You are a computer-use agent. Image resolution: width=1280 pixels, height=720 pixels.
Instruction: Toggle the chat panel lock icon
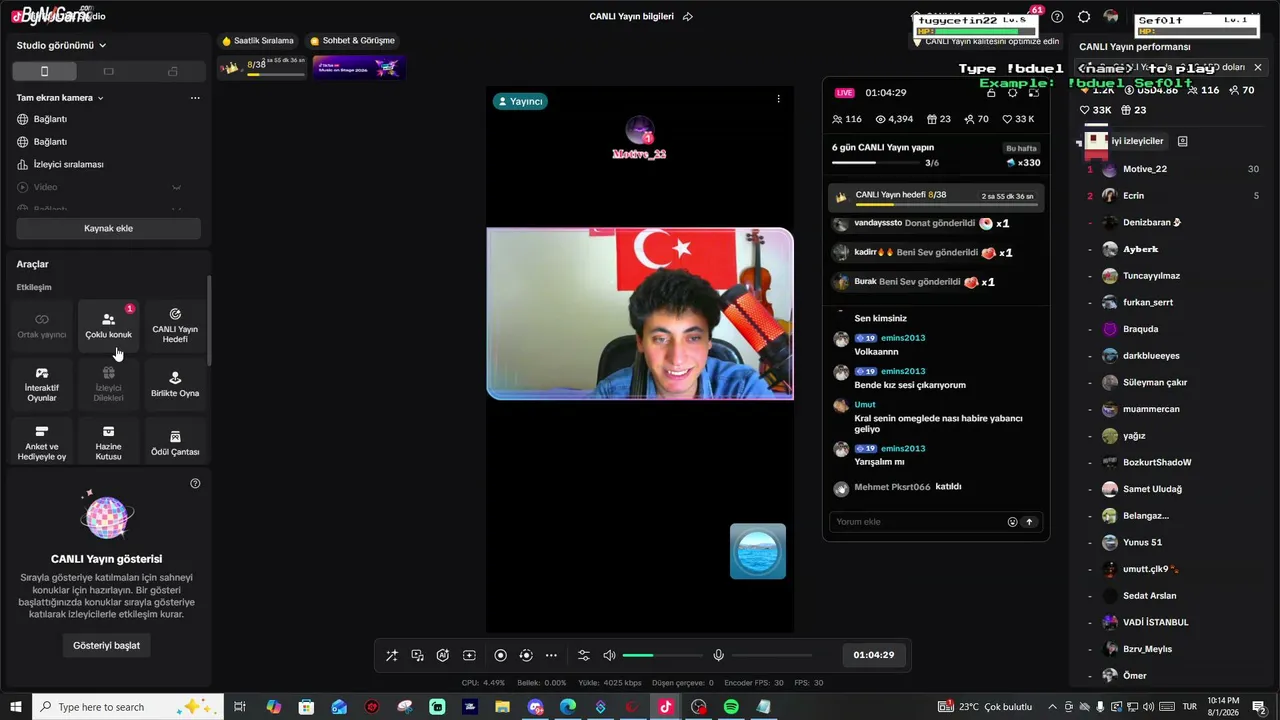[x=991, y=92]
